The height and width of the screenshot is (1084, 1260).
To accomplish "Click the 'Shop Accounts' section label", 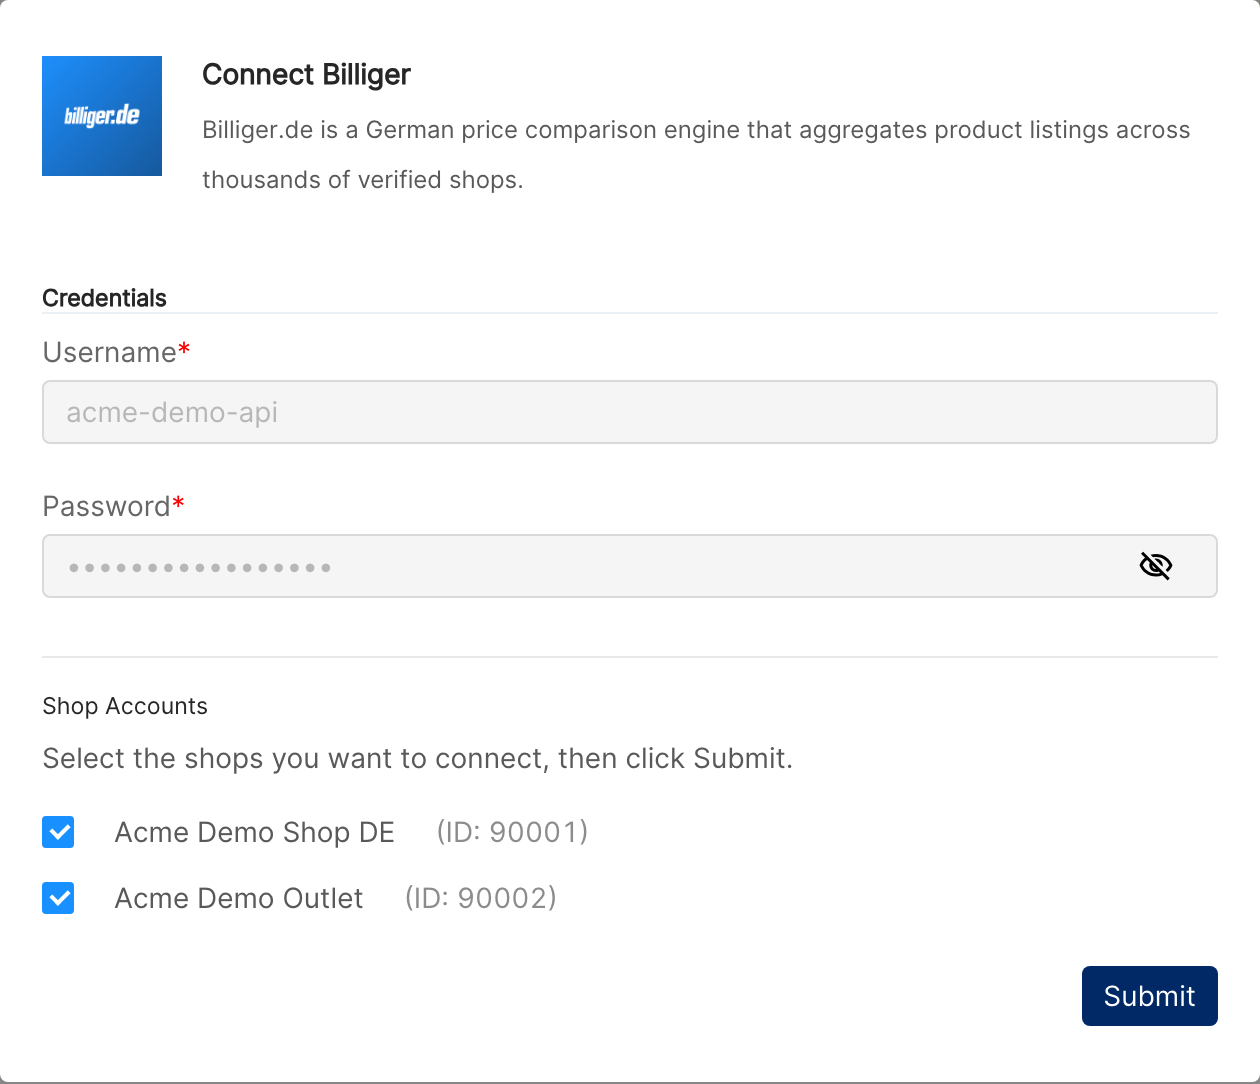I will point(125,706).
